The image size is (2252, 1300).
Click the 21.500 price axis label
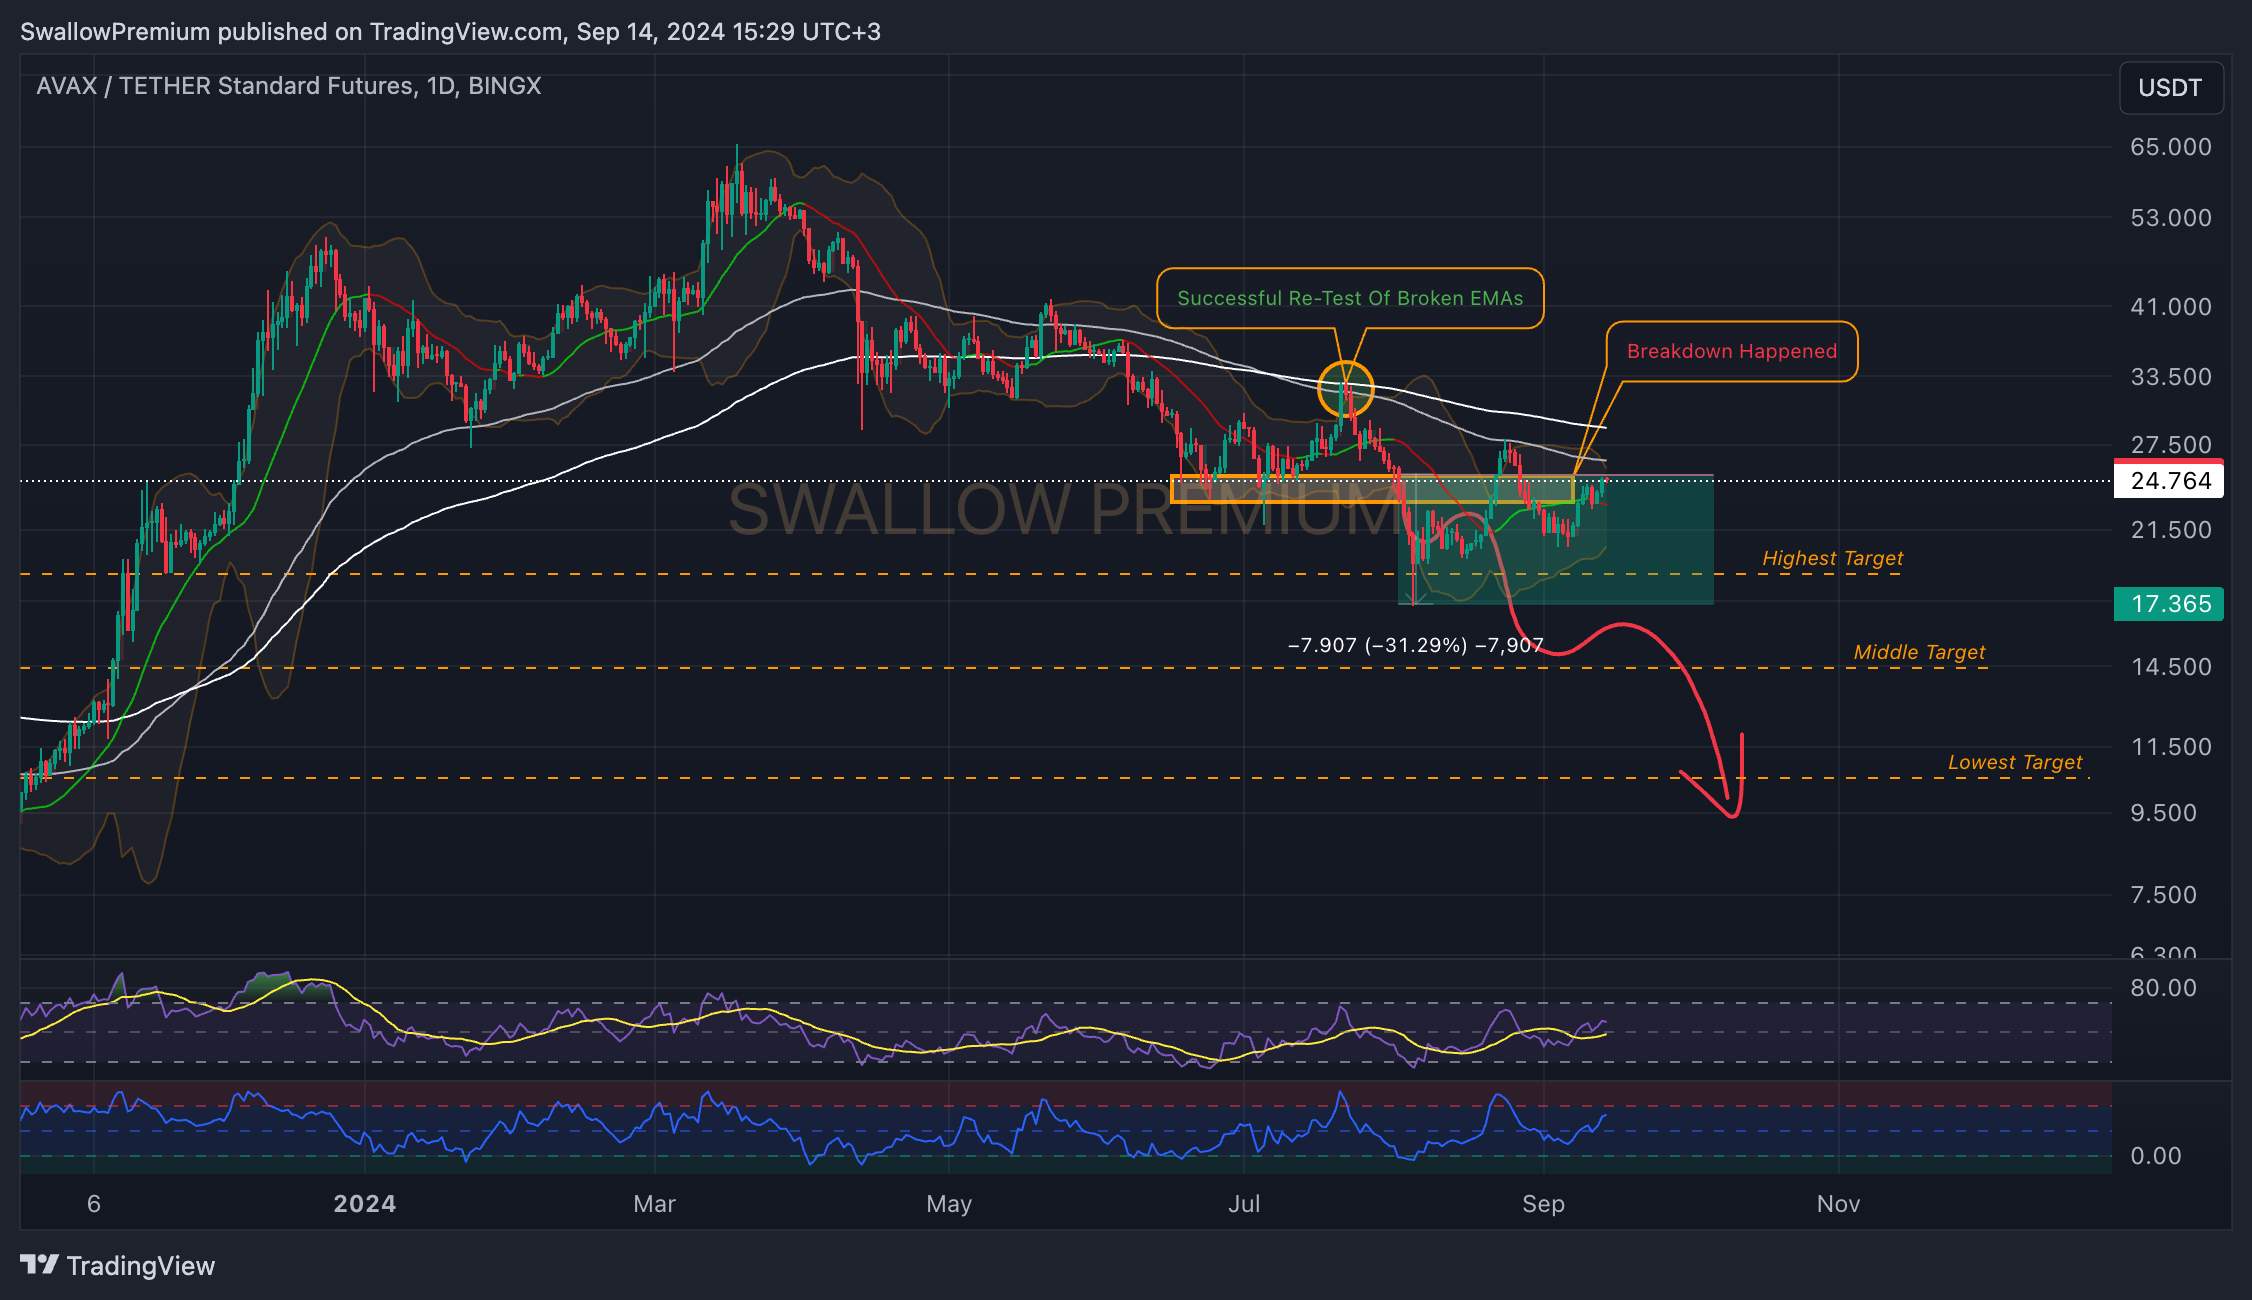pyautogui.click(x=2171, y=530)
